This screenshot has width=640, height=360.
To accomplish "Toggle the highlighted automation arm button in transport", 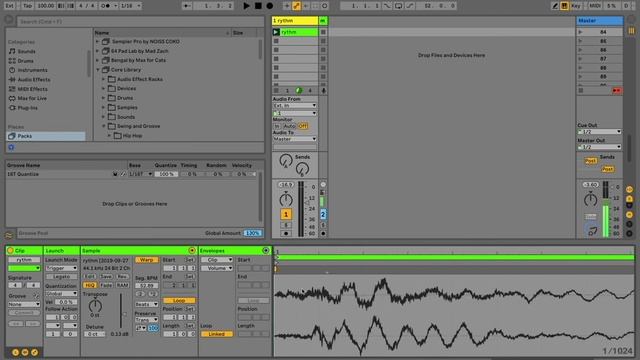I will (296, 6).
